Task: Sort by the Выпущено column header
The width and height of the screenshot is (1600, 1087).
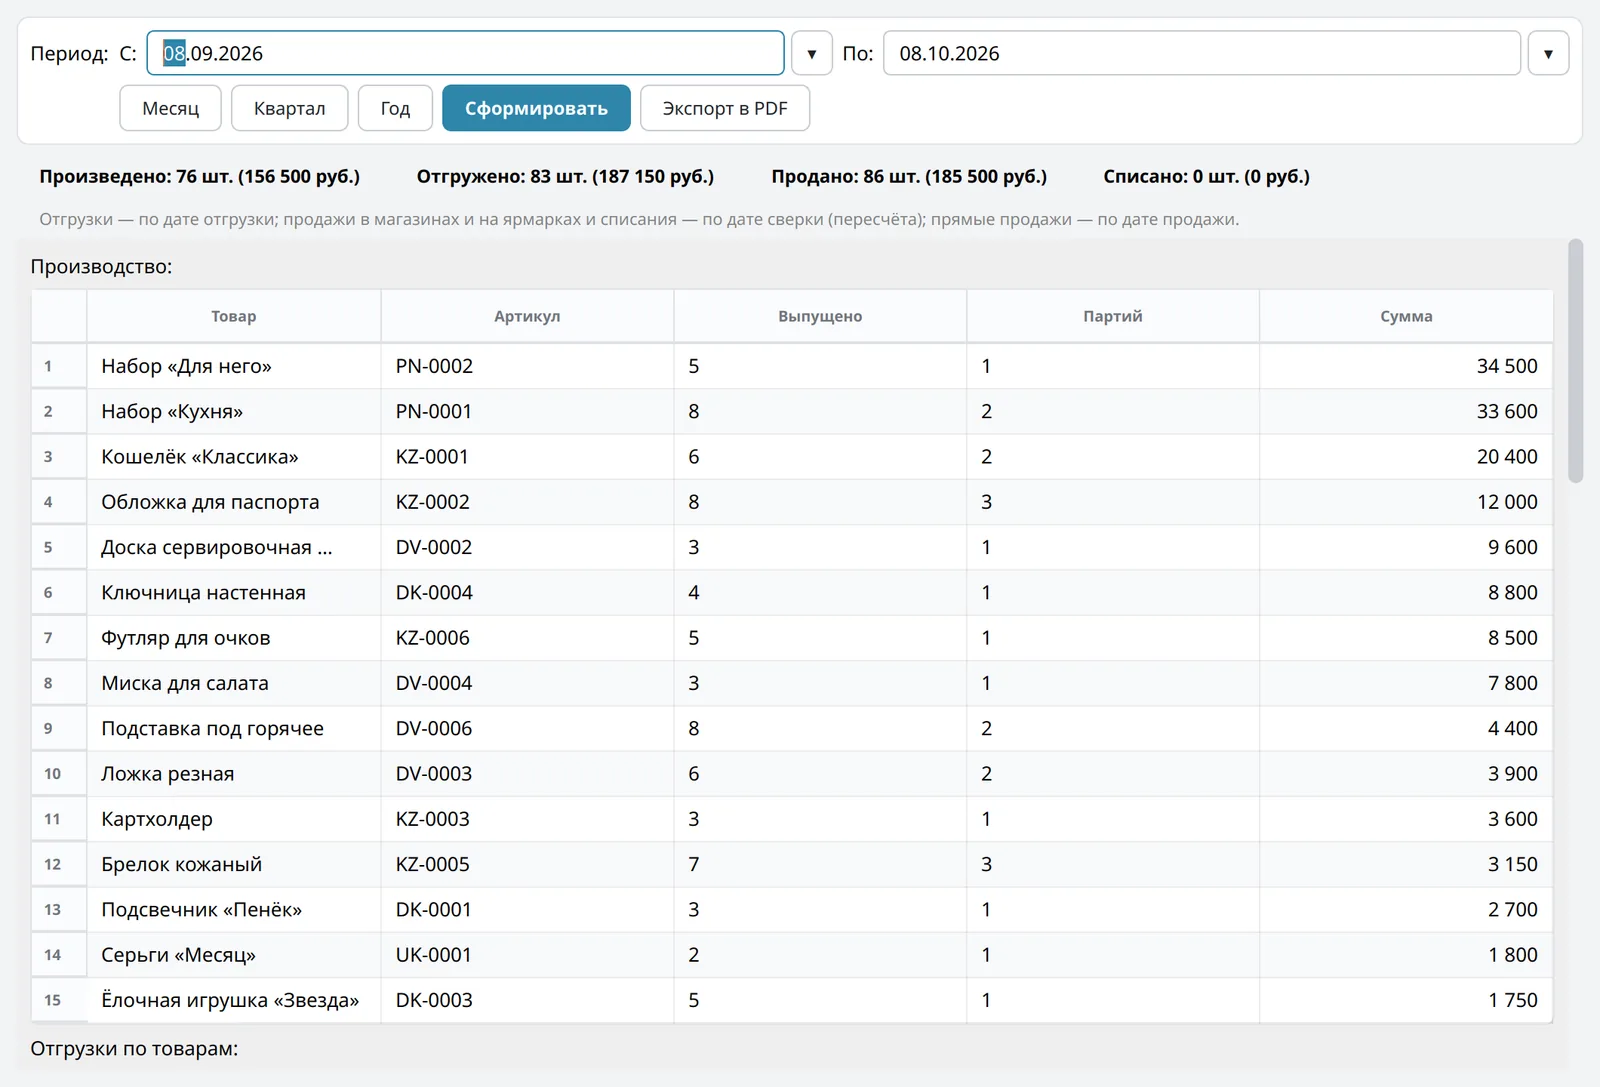Action: (x=820, y=316)
